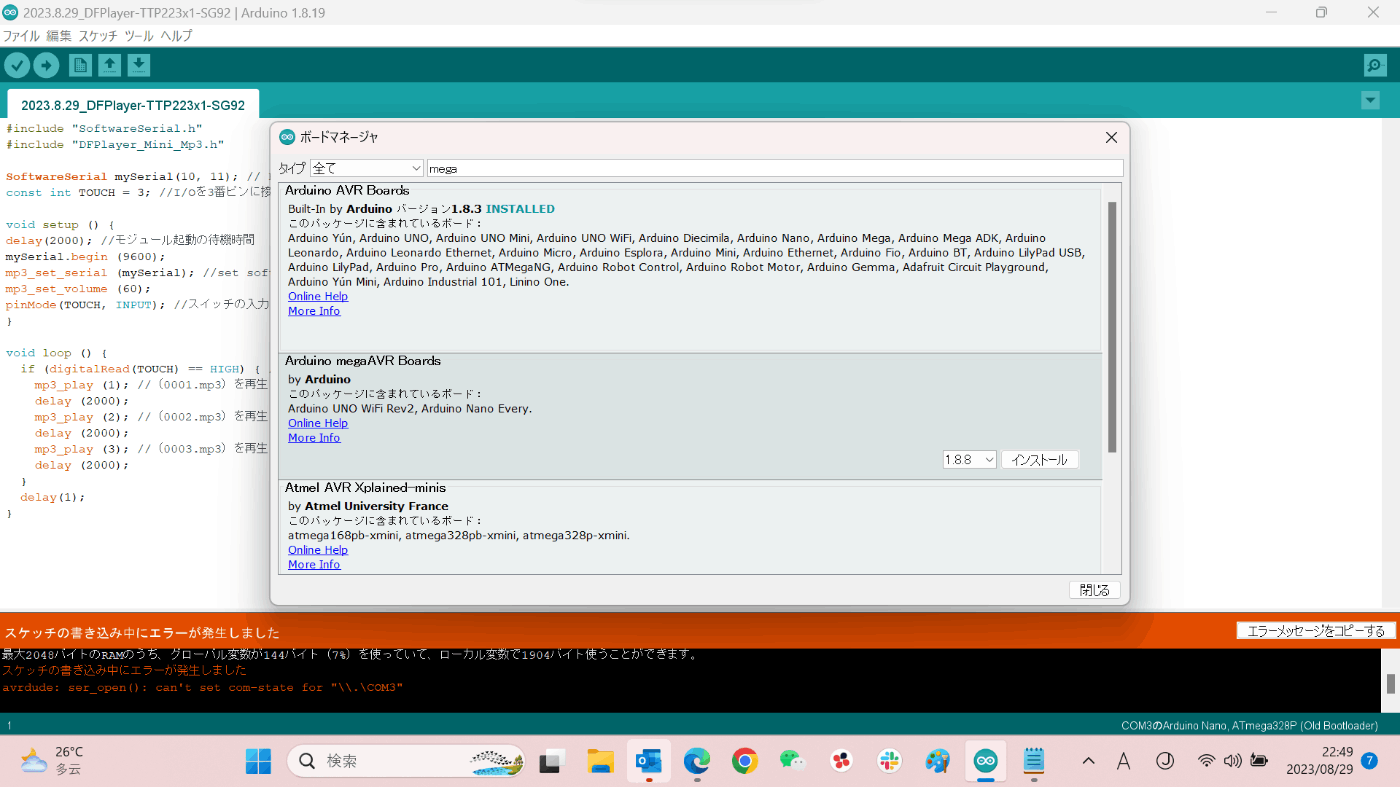Viewport: 1400px width, 787px height.
Task: Click the orange upload error banner message
Action: [x=142, y=633]
